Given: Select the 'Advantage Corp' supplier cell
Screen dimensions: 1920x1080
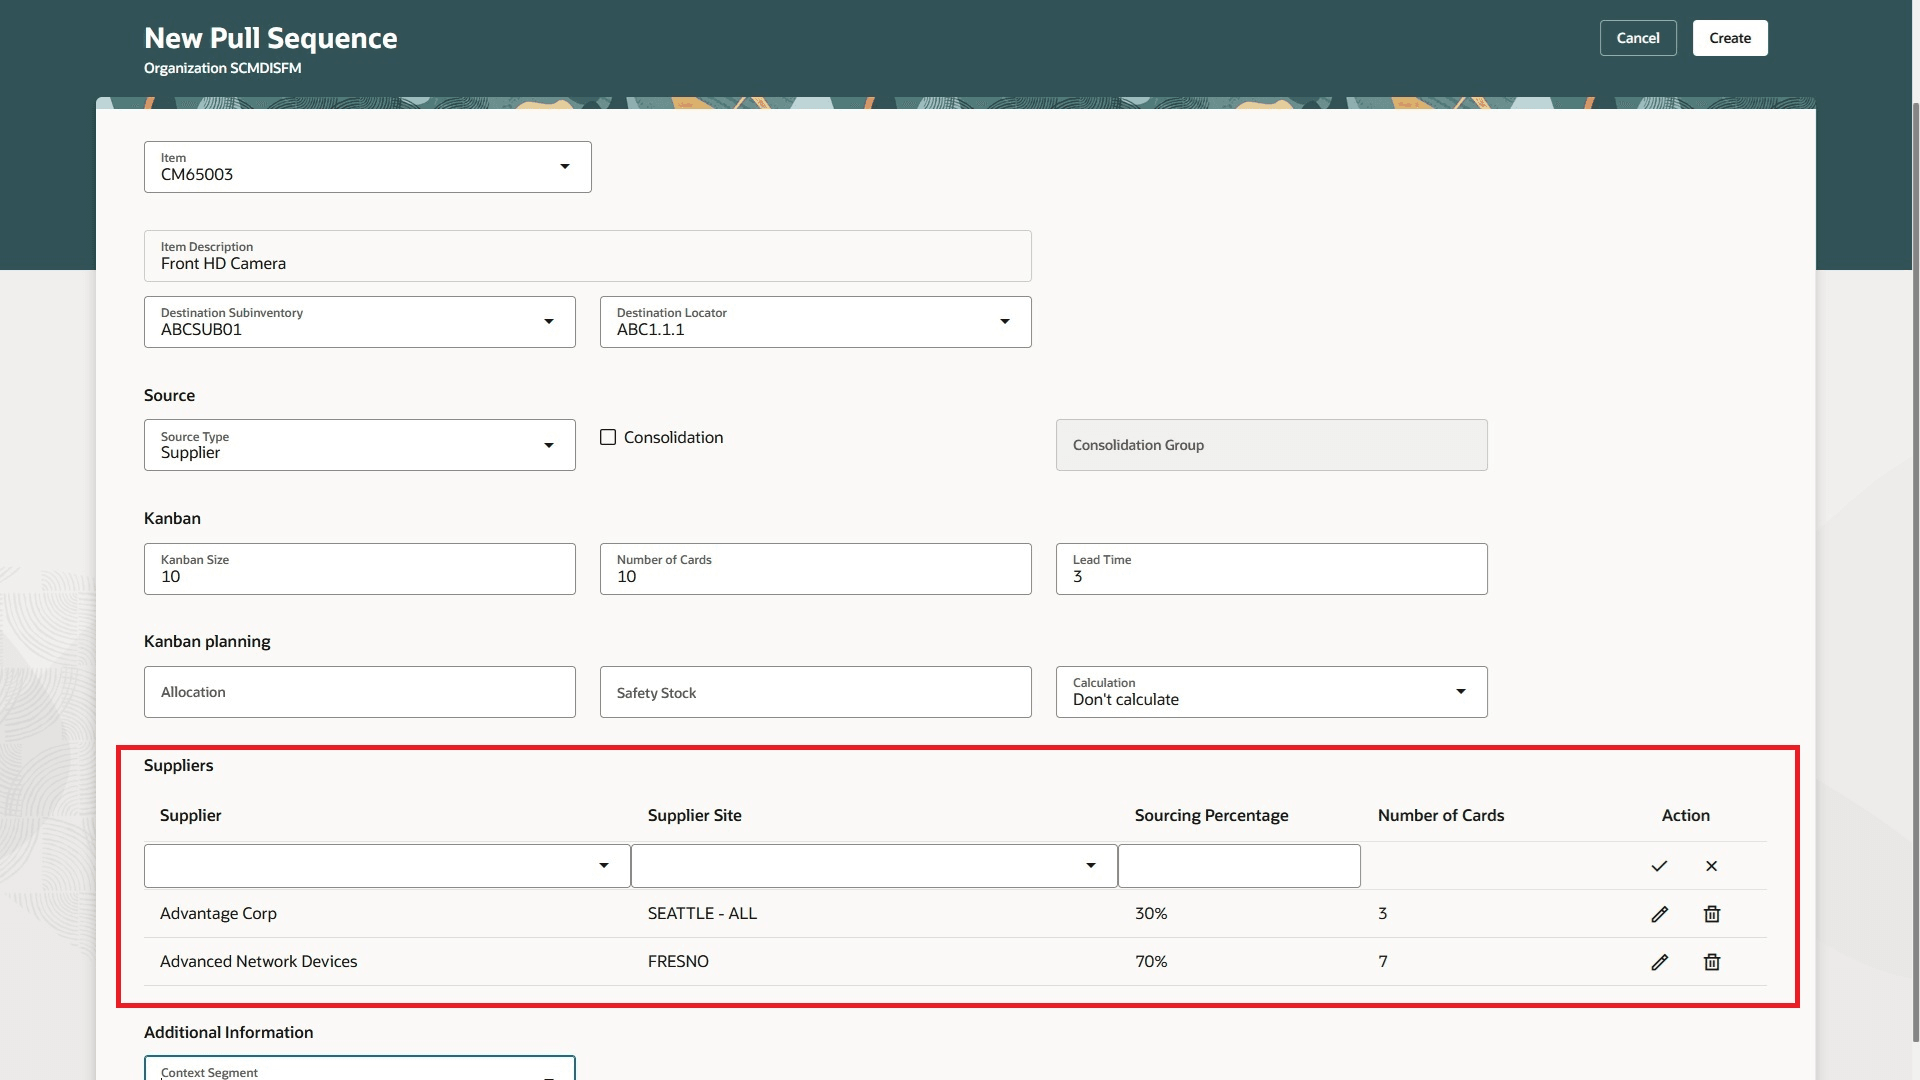Looking at the screenshot, I should [218, 914].
